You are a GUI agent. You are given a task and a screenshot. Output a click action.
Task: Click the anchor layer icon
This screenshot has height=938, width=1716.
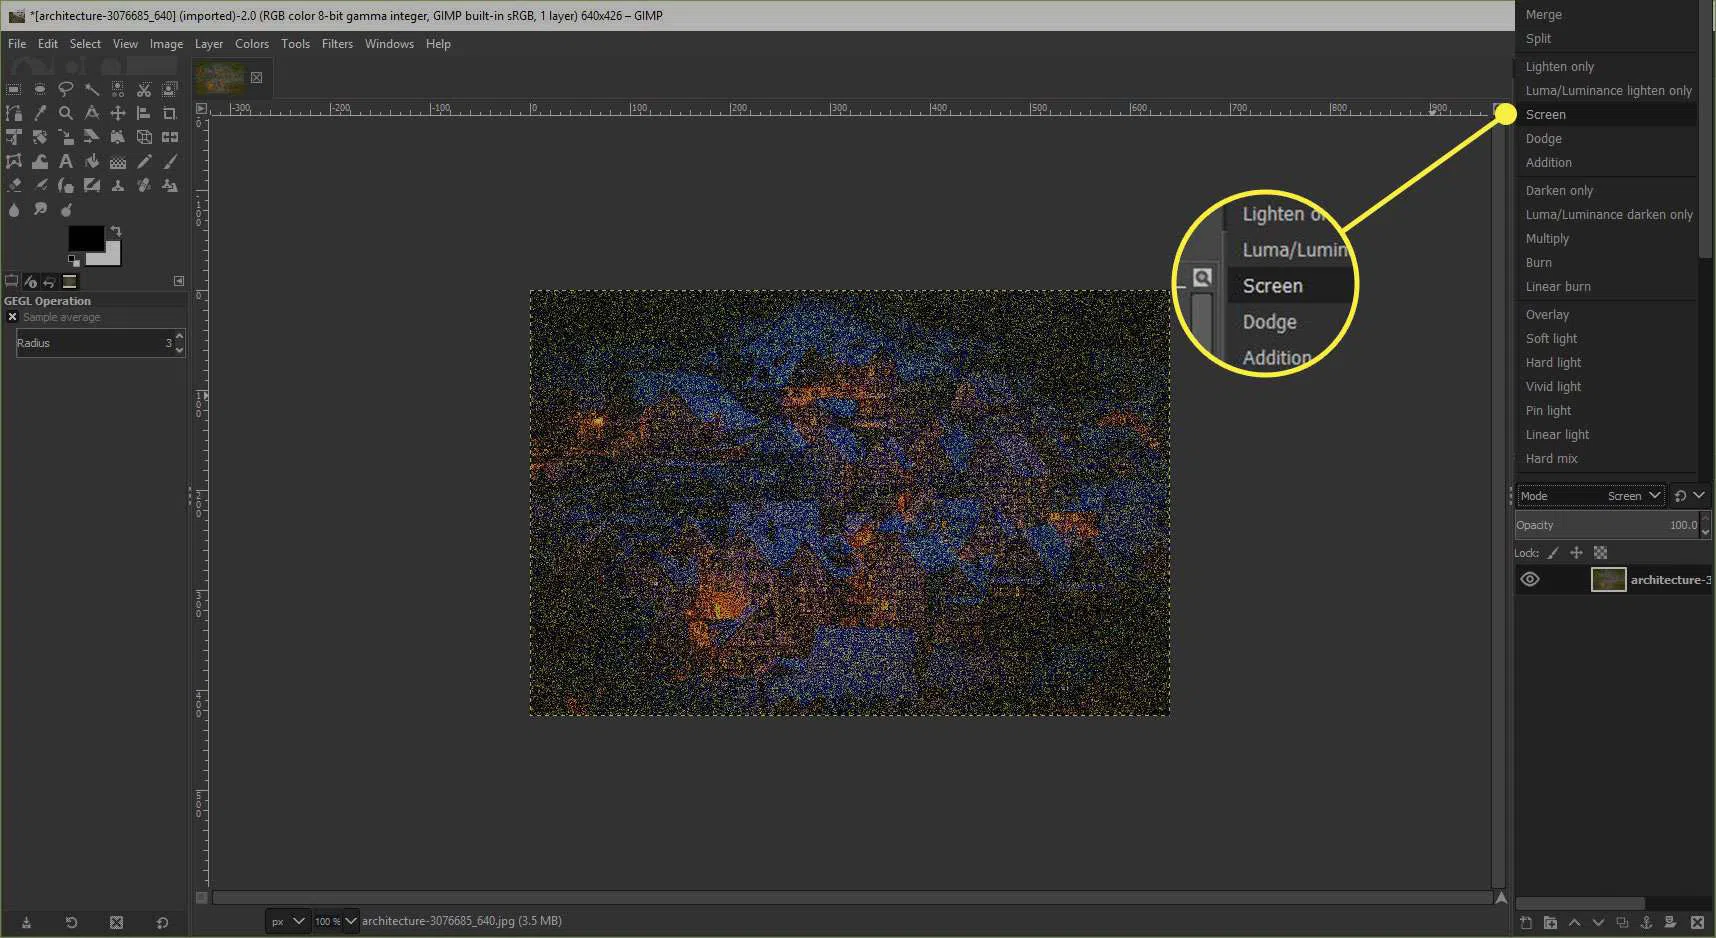click(1646, 922)
